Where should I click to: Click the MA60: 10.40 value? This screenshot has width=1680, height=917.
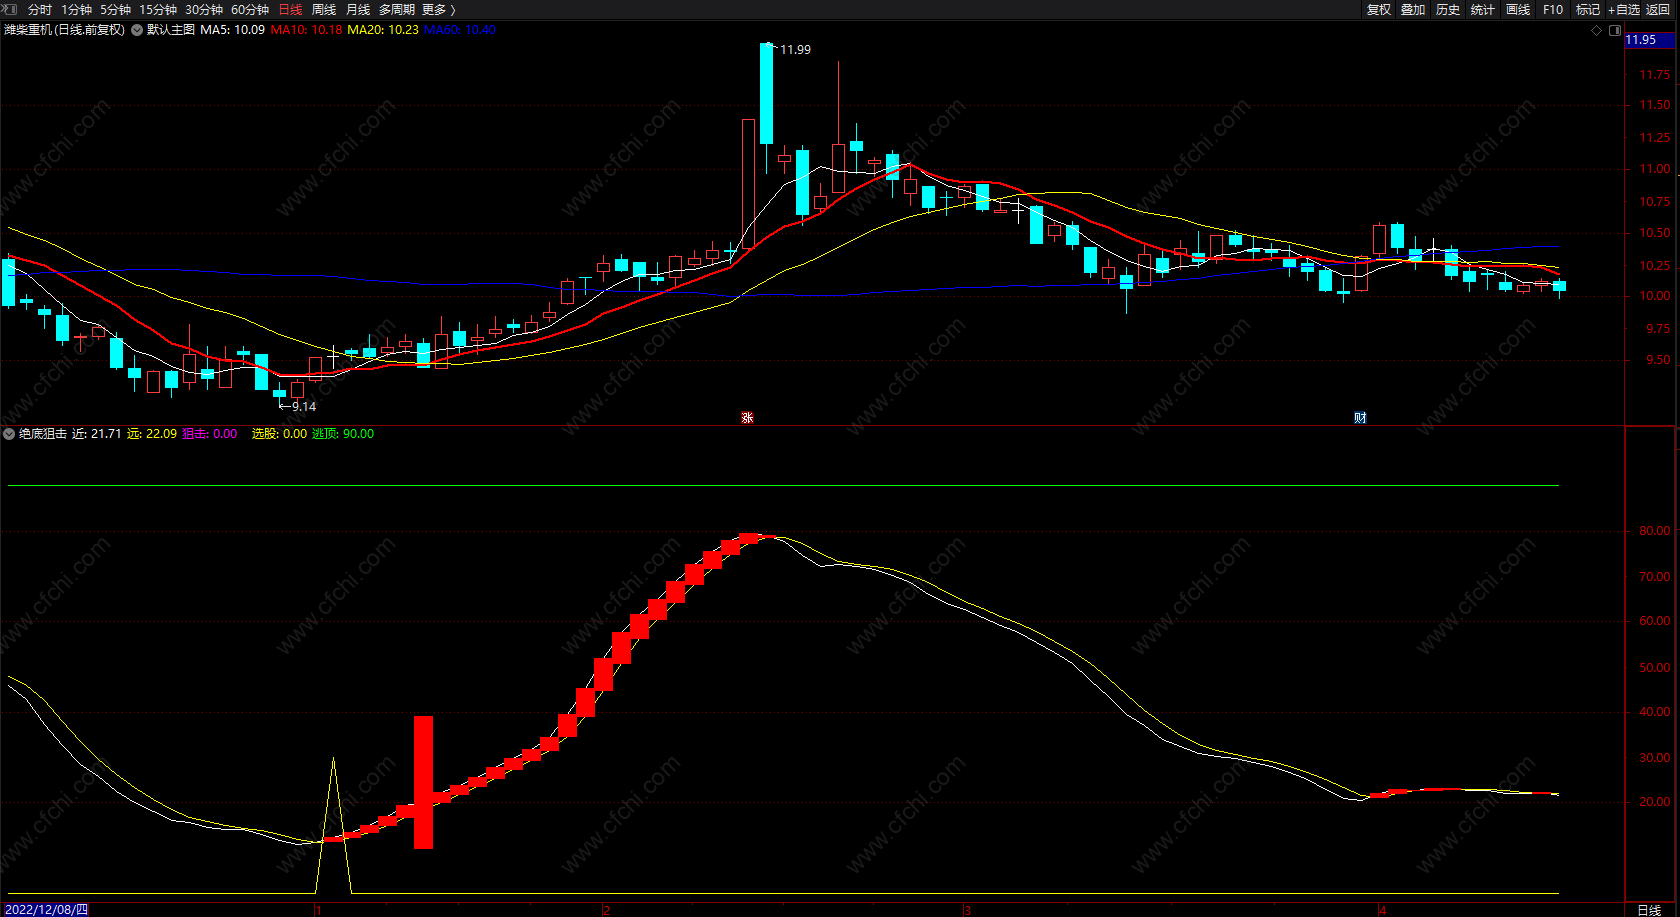[460, 30]
